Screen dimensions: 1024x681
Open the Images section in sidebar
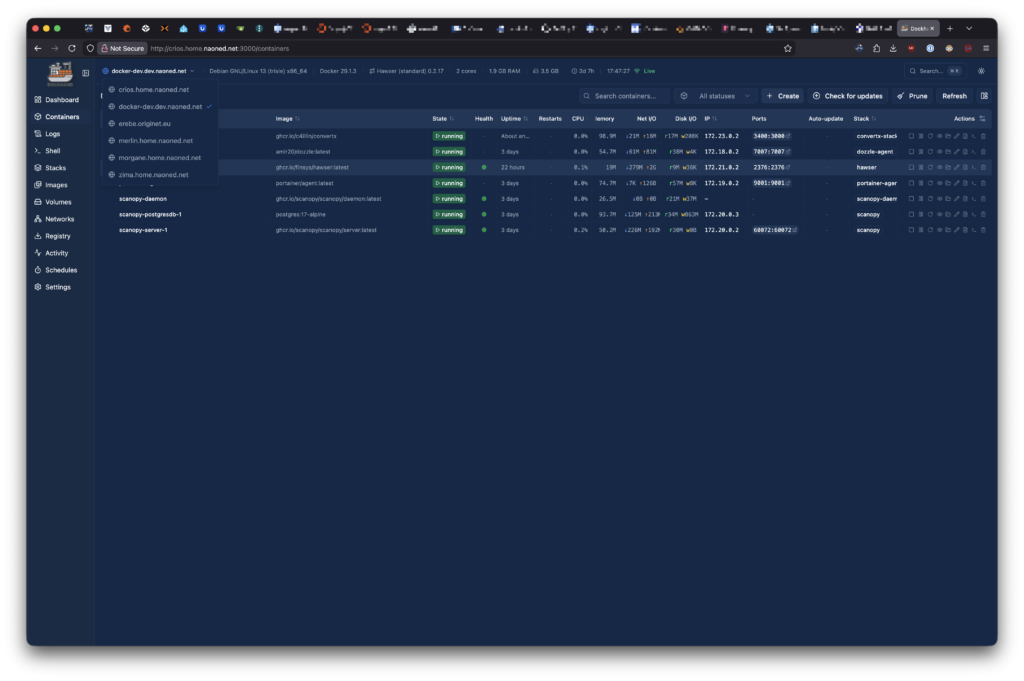click(56, 185)
